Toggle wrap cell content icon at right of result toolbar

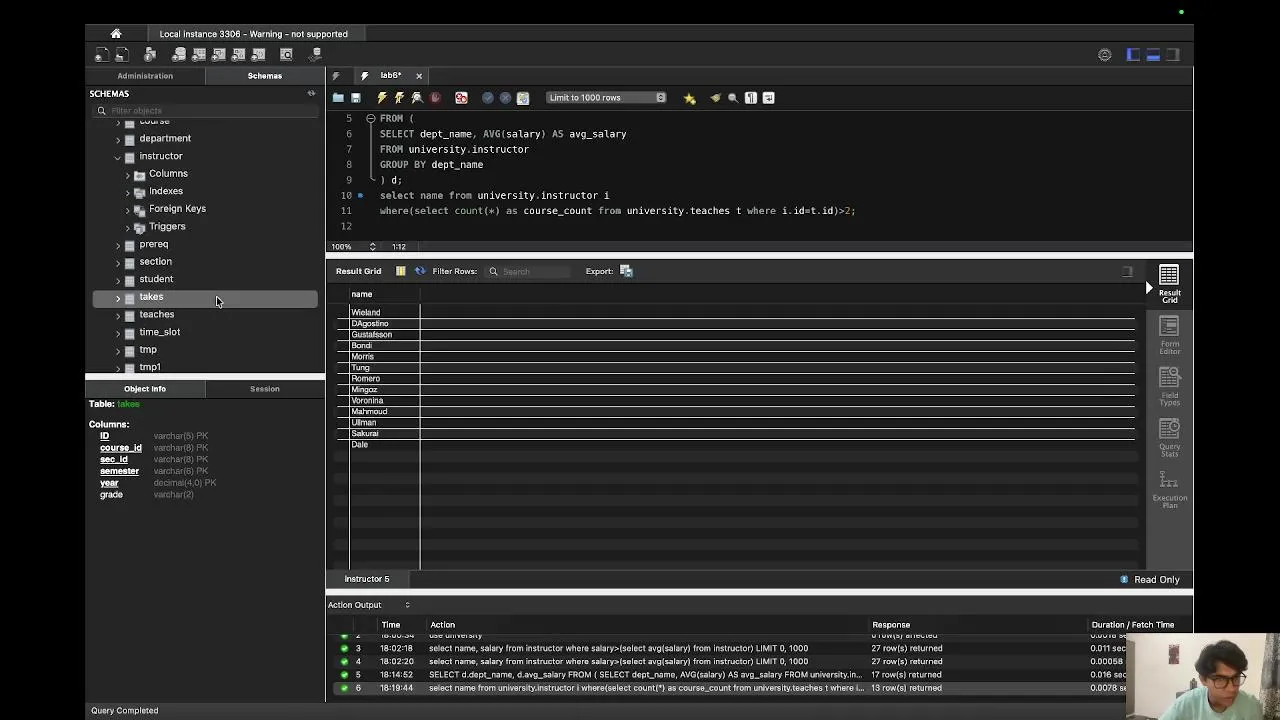[x=1127, y=271]
